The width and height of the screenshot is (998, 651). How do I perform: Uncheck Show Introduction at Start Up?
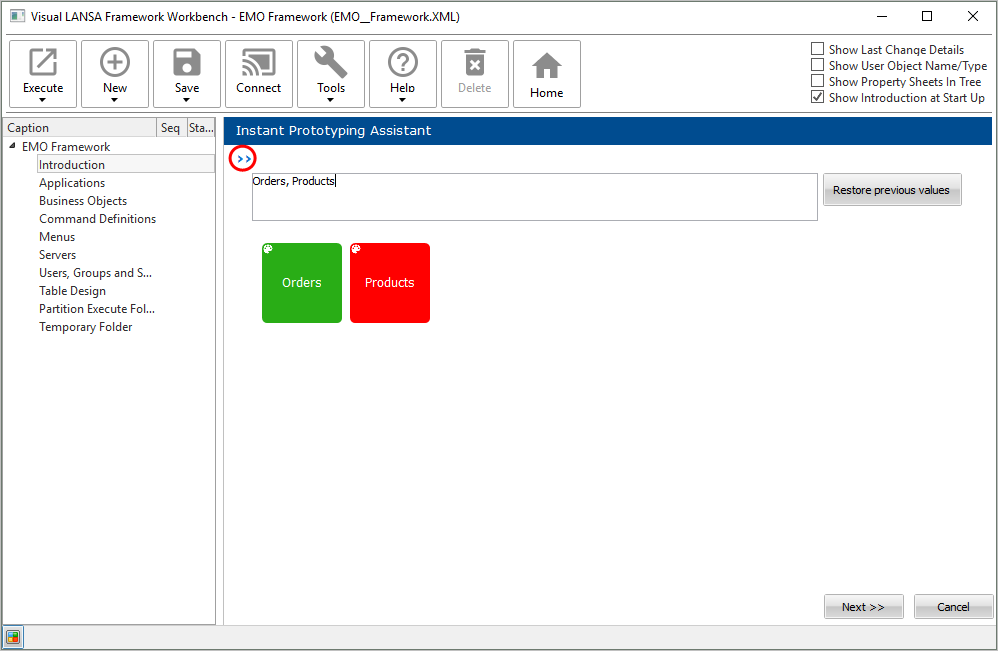(x=817, y=97)
